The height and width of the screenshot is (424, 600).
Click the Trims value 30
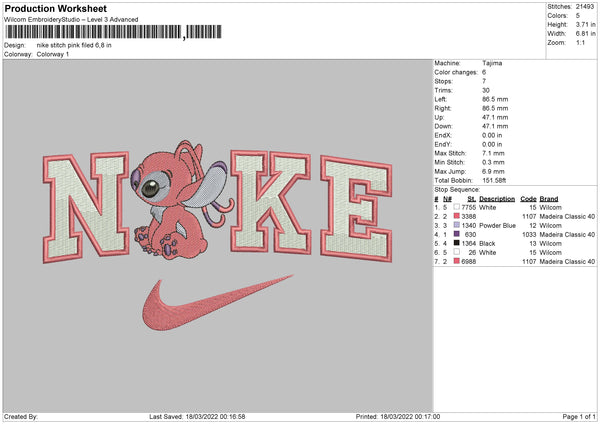click(x=486, y=90)
